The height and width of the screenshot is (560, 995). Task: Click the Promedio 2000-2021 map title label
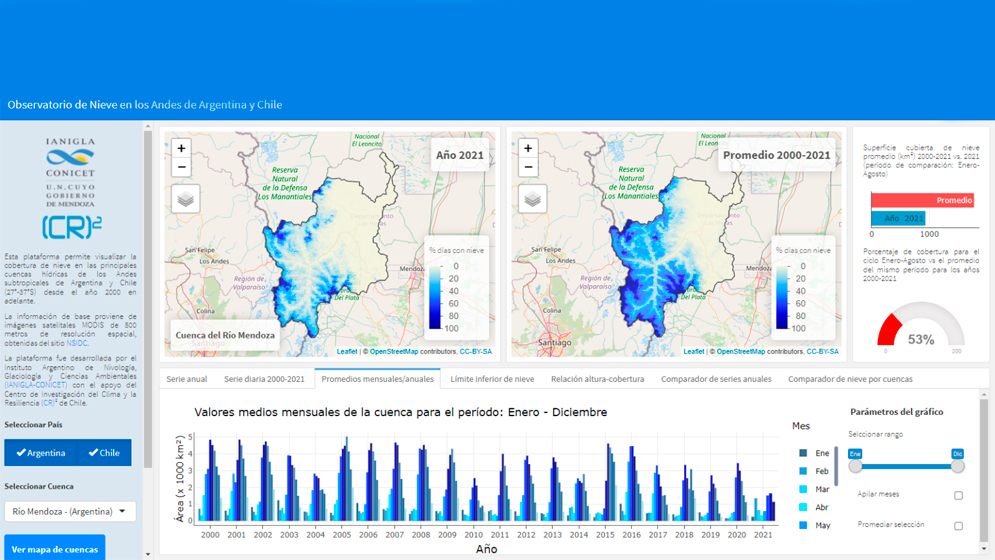(x=777, y=155)
